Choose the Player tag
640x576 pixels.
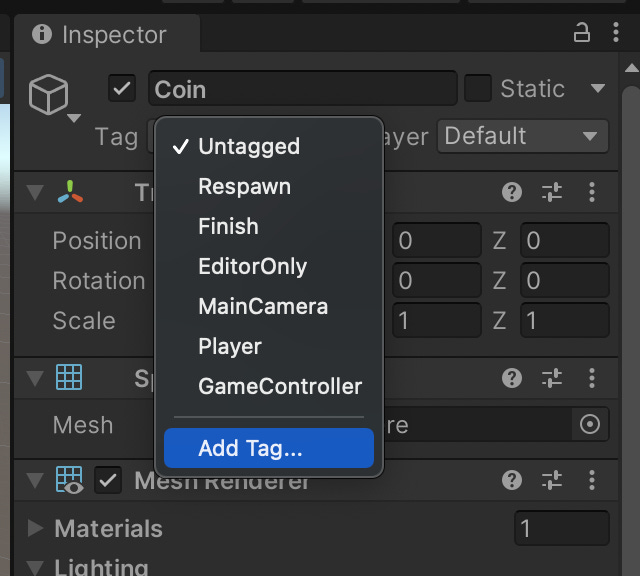coord(269,346)
